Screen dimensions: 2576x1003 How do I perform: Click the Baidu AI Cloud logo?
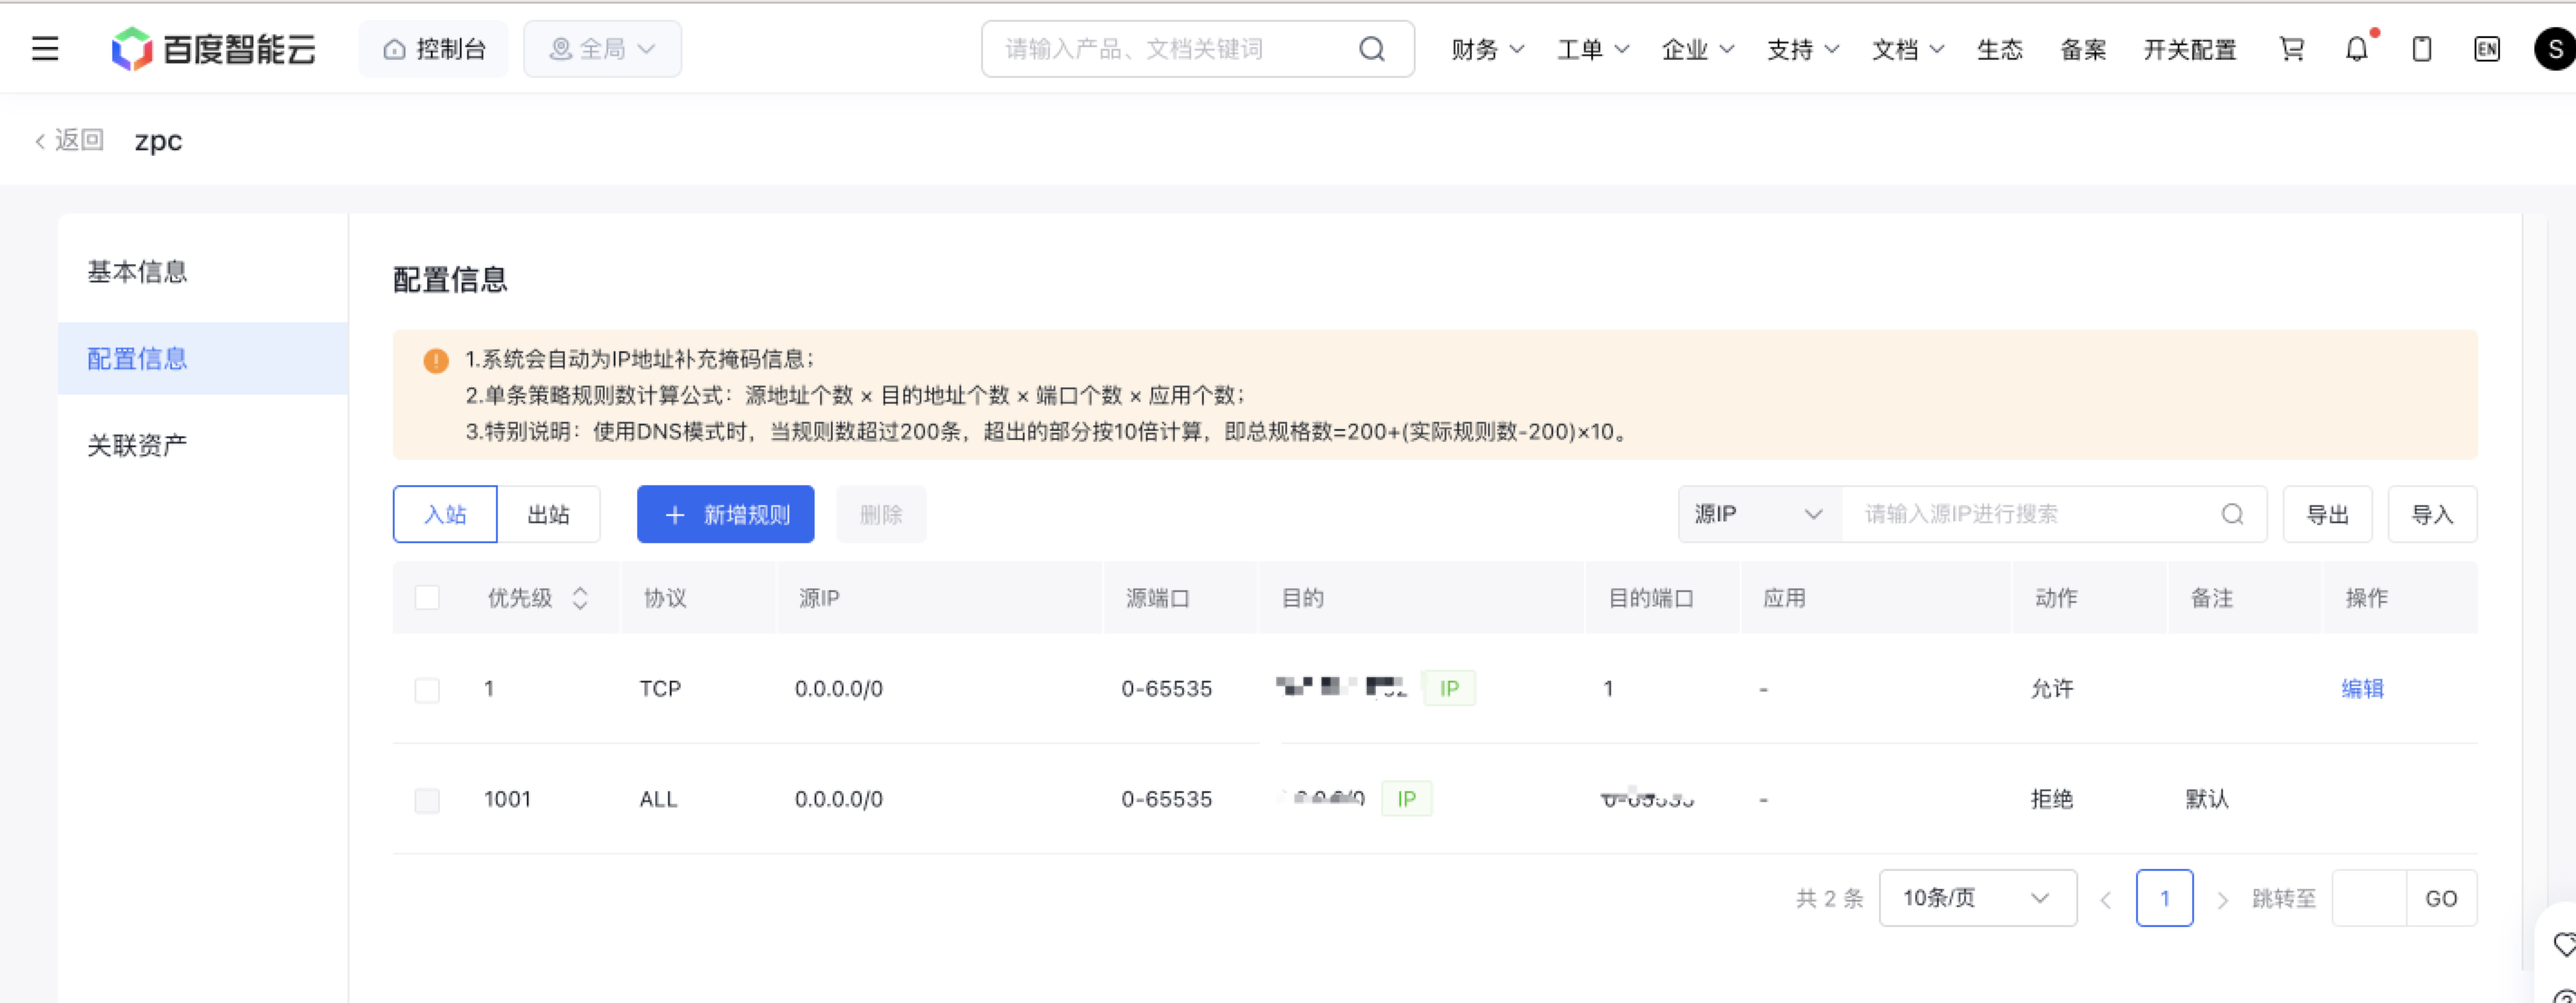point(213,48)
